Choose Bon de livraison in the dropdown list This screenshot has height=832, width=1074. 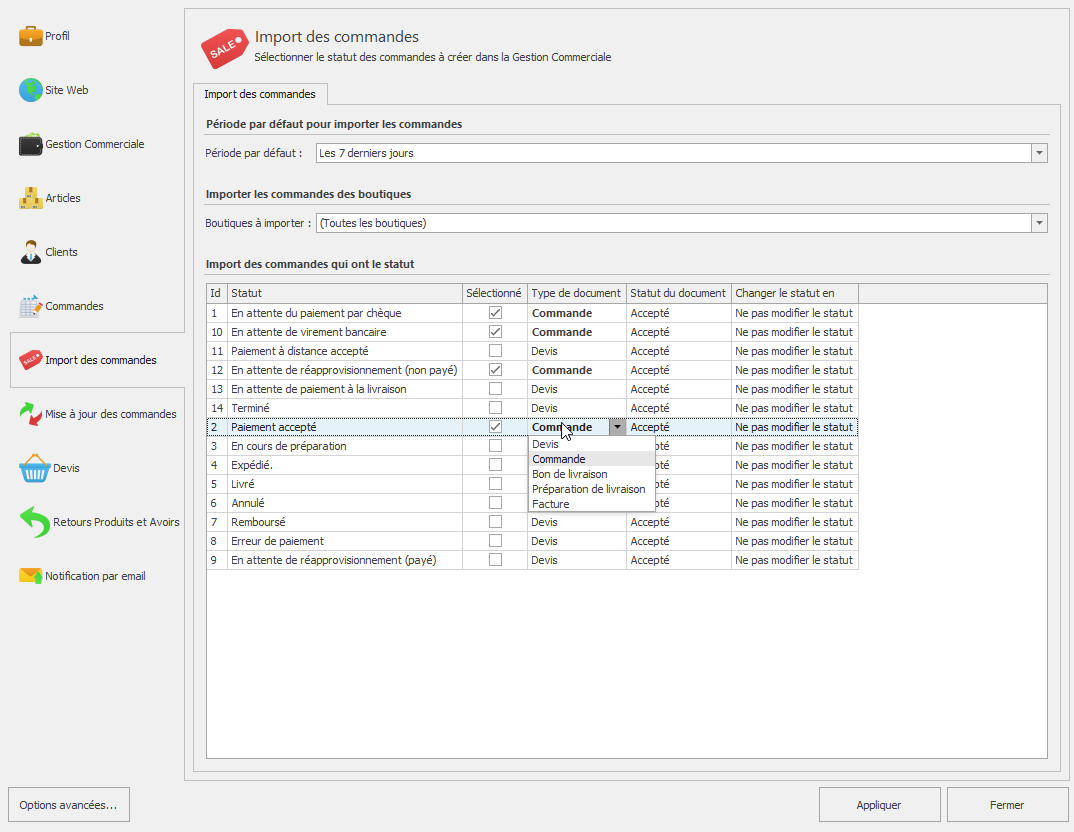click(x=592, y=475)
